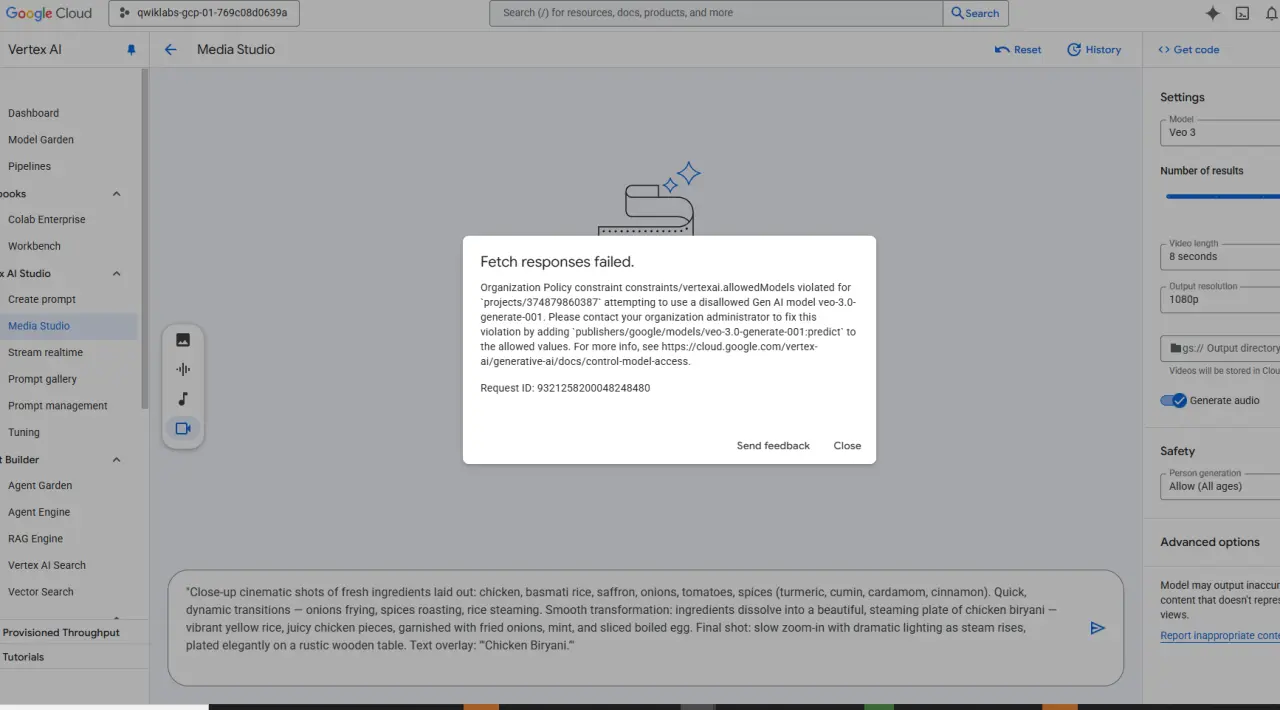
Task: Open Dashboard in the sidebar
Action: pyautogui.click(x=33, y=113)
